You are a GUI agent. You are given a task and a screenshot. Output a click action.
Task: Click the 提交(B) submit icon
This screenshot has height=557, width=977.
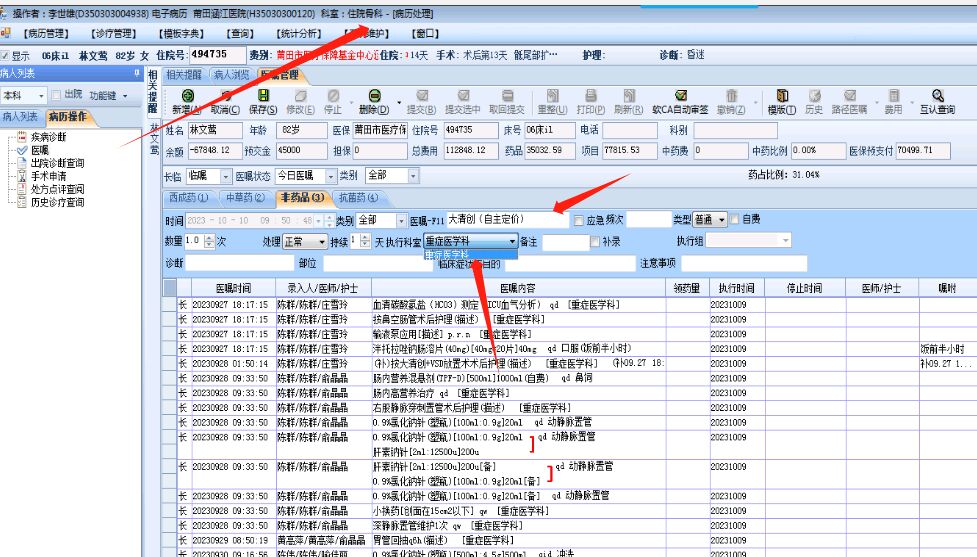coord(422,96)
